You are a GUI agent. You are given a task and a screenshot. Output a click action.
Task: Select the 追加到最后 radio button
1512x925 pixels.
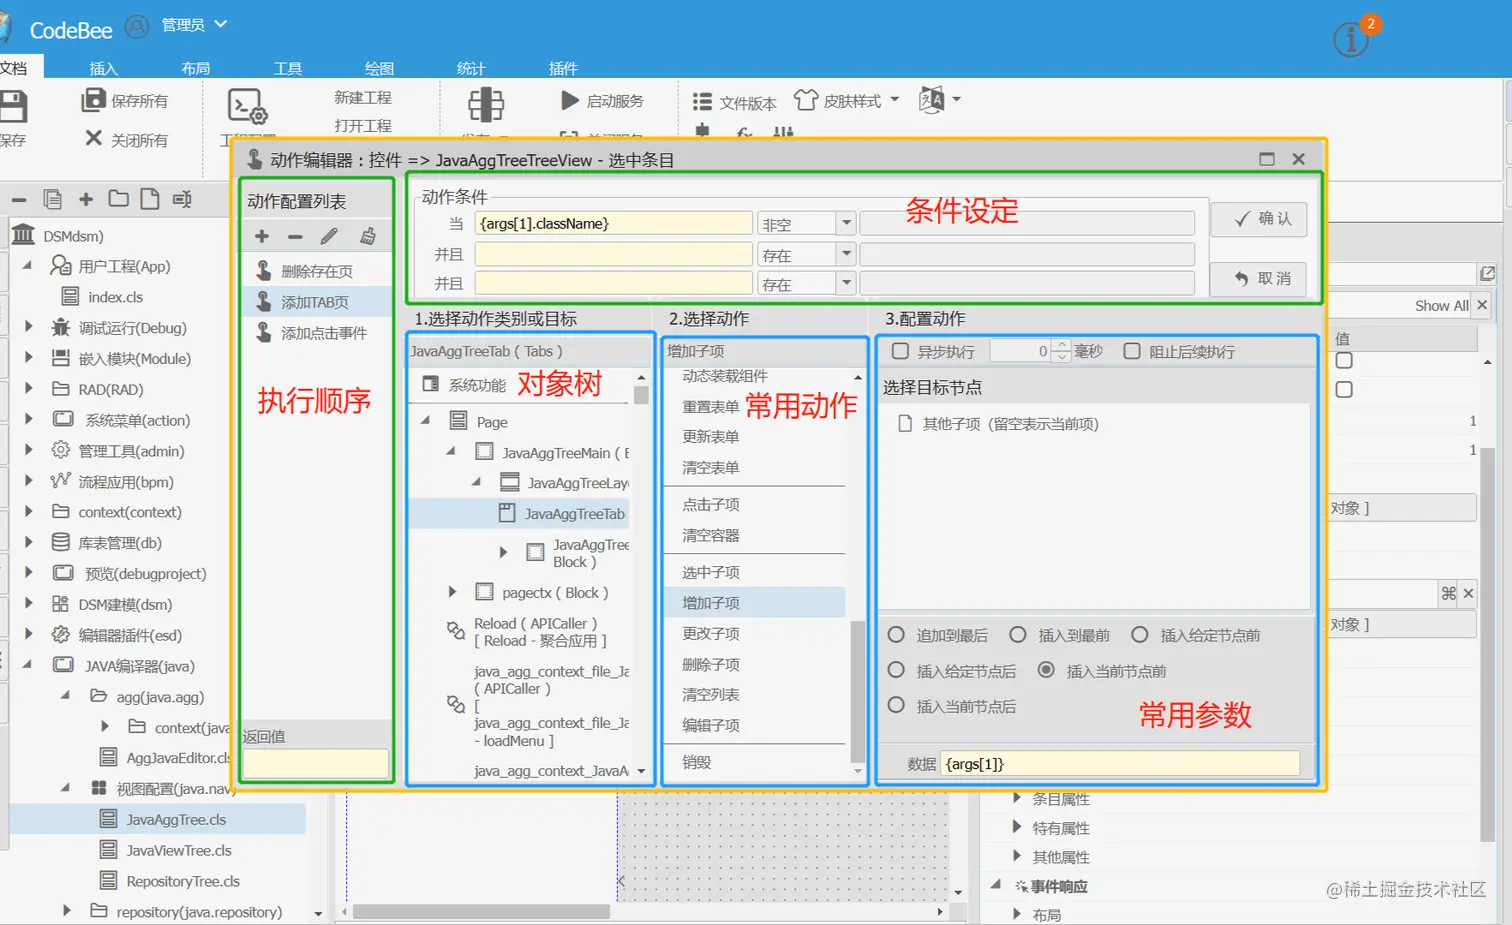[896, 635]
